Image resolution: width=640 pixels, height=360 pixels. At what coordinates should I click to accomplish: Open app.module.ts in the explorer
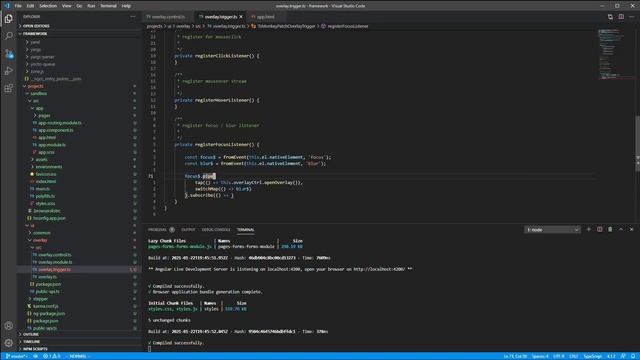[x=52, y=145]
